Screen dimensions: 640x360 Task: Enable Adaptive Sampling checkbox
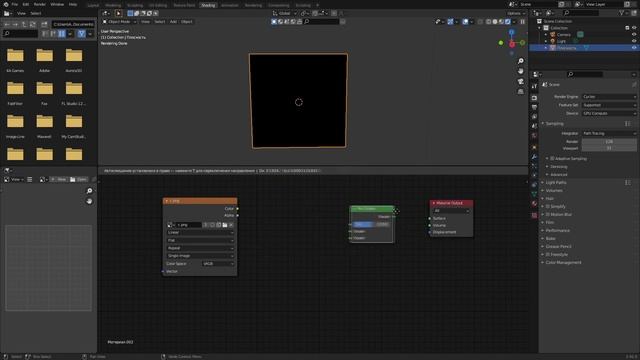pos(552,158)
